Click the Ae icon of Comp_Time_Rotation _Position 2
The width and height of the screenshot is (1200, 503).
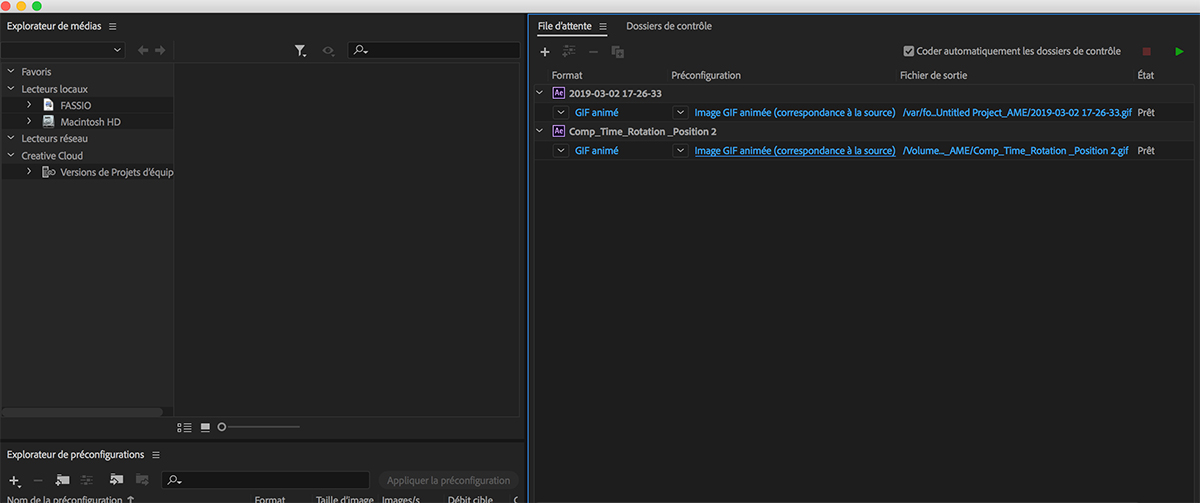[x=559, y=131]
